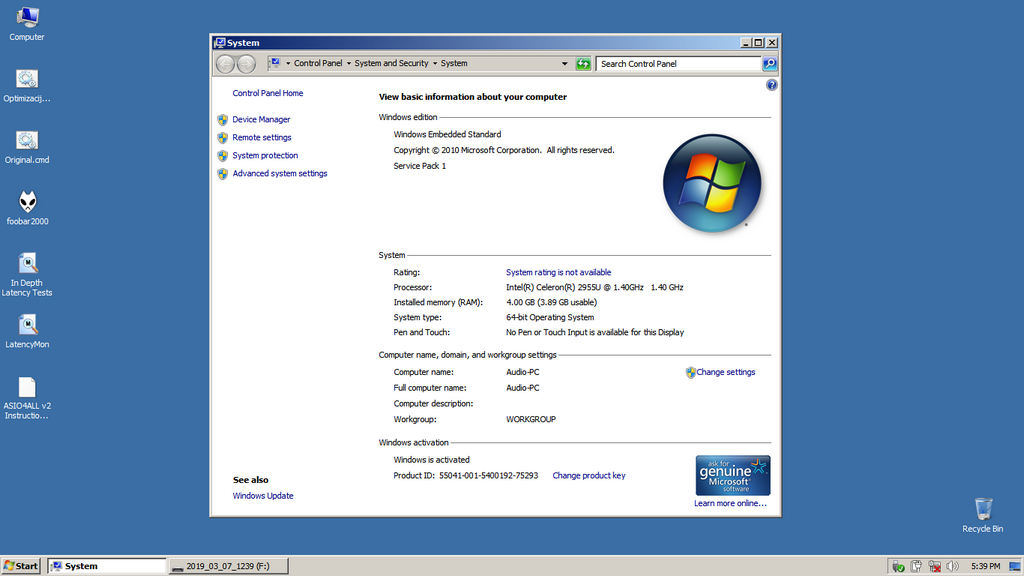1024x576 pixels.
Task: Click the Forward navigation arrow in System window
Action: click(x=246, y=63)
